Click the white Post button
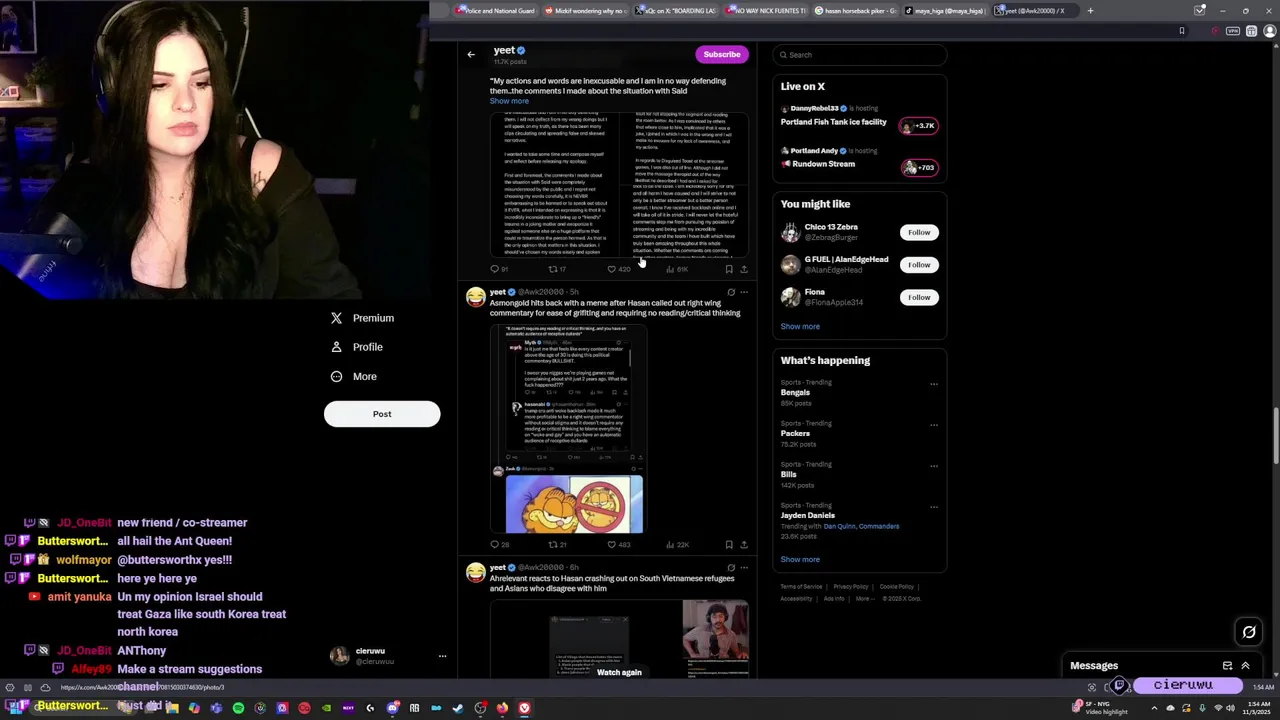Screen dimensions: 1280x720 point(382,414)
